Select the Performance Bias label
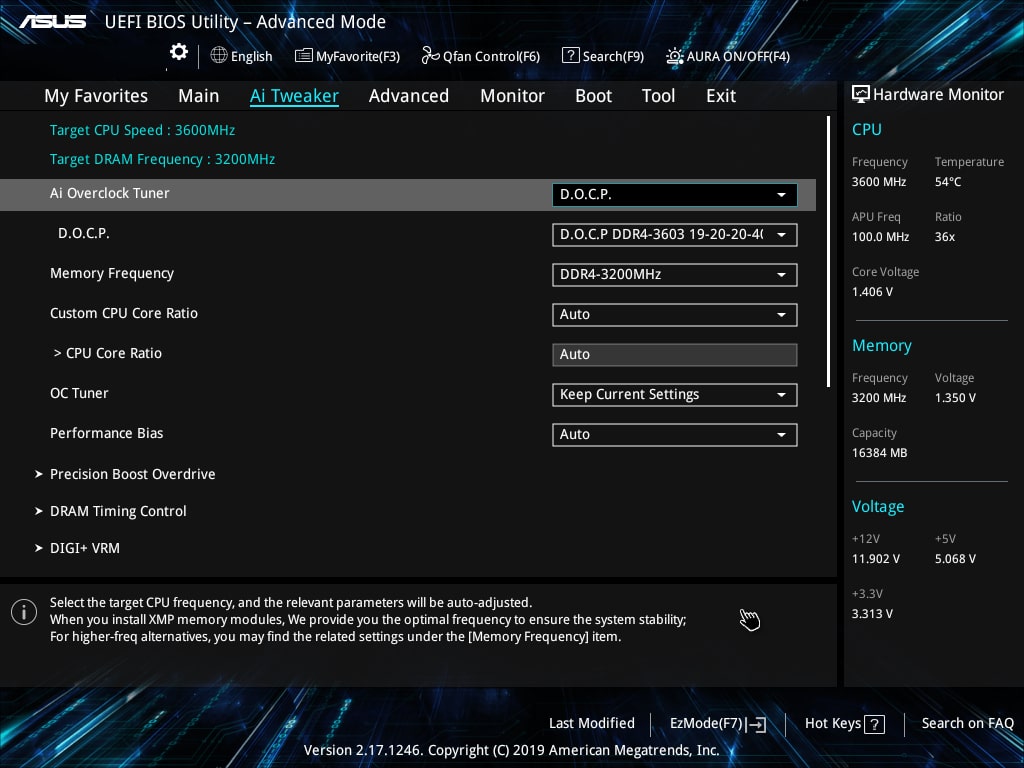 click(x=106, y=433)
